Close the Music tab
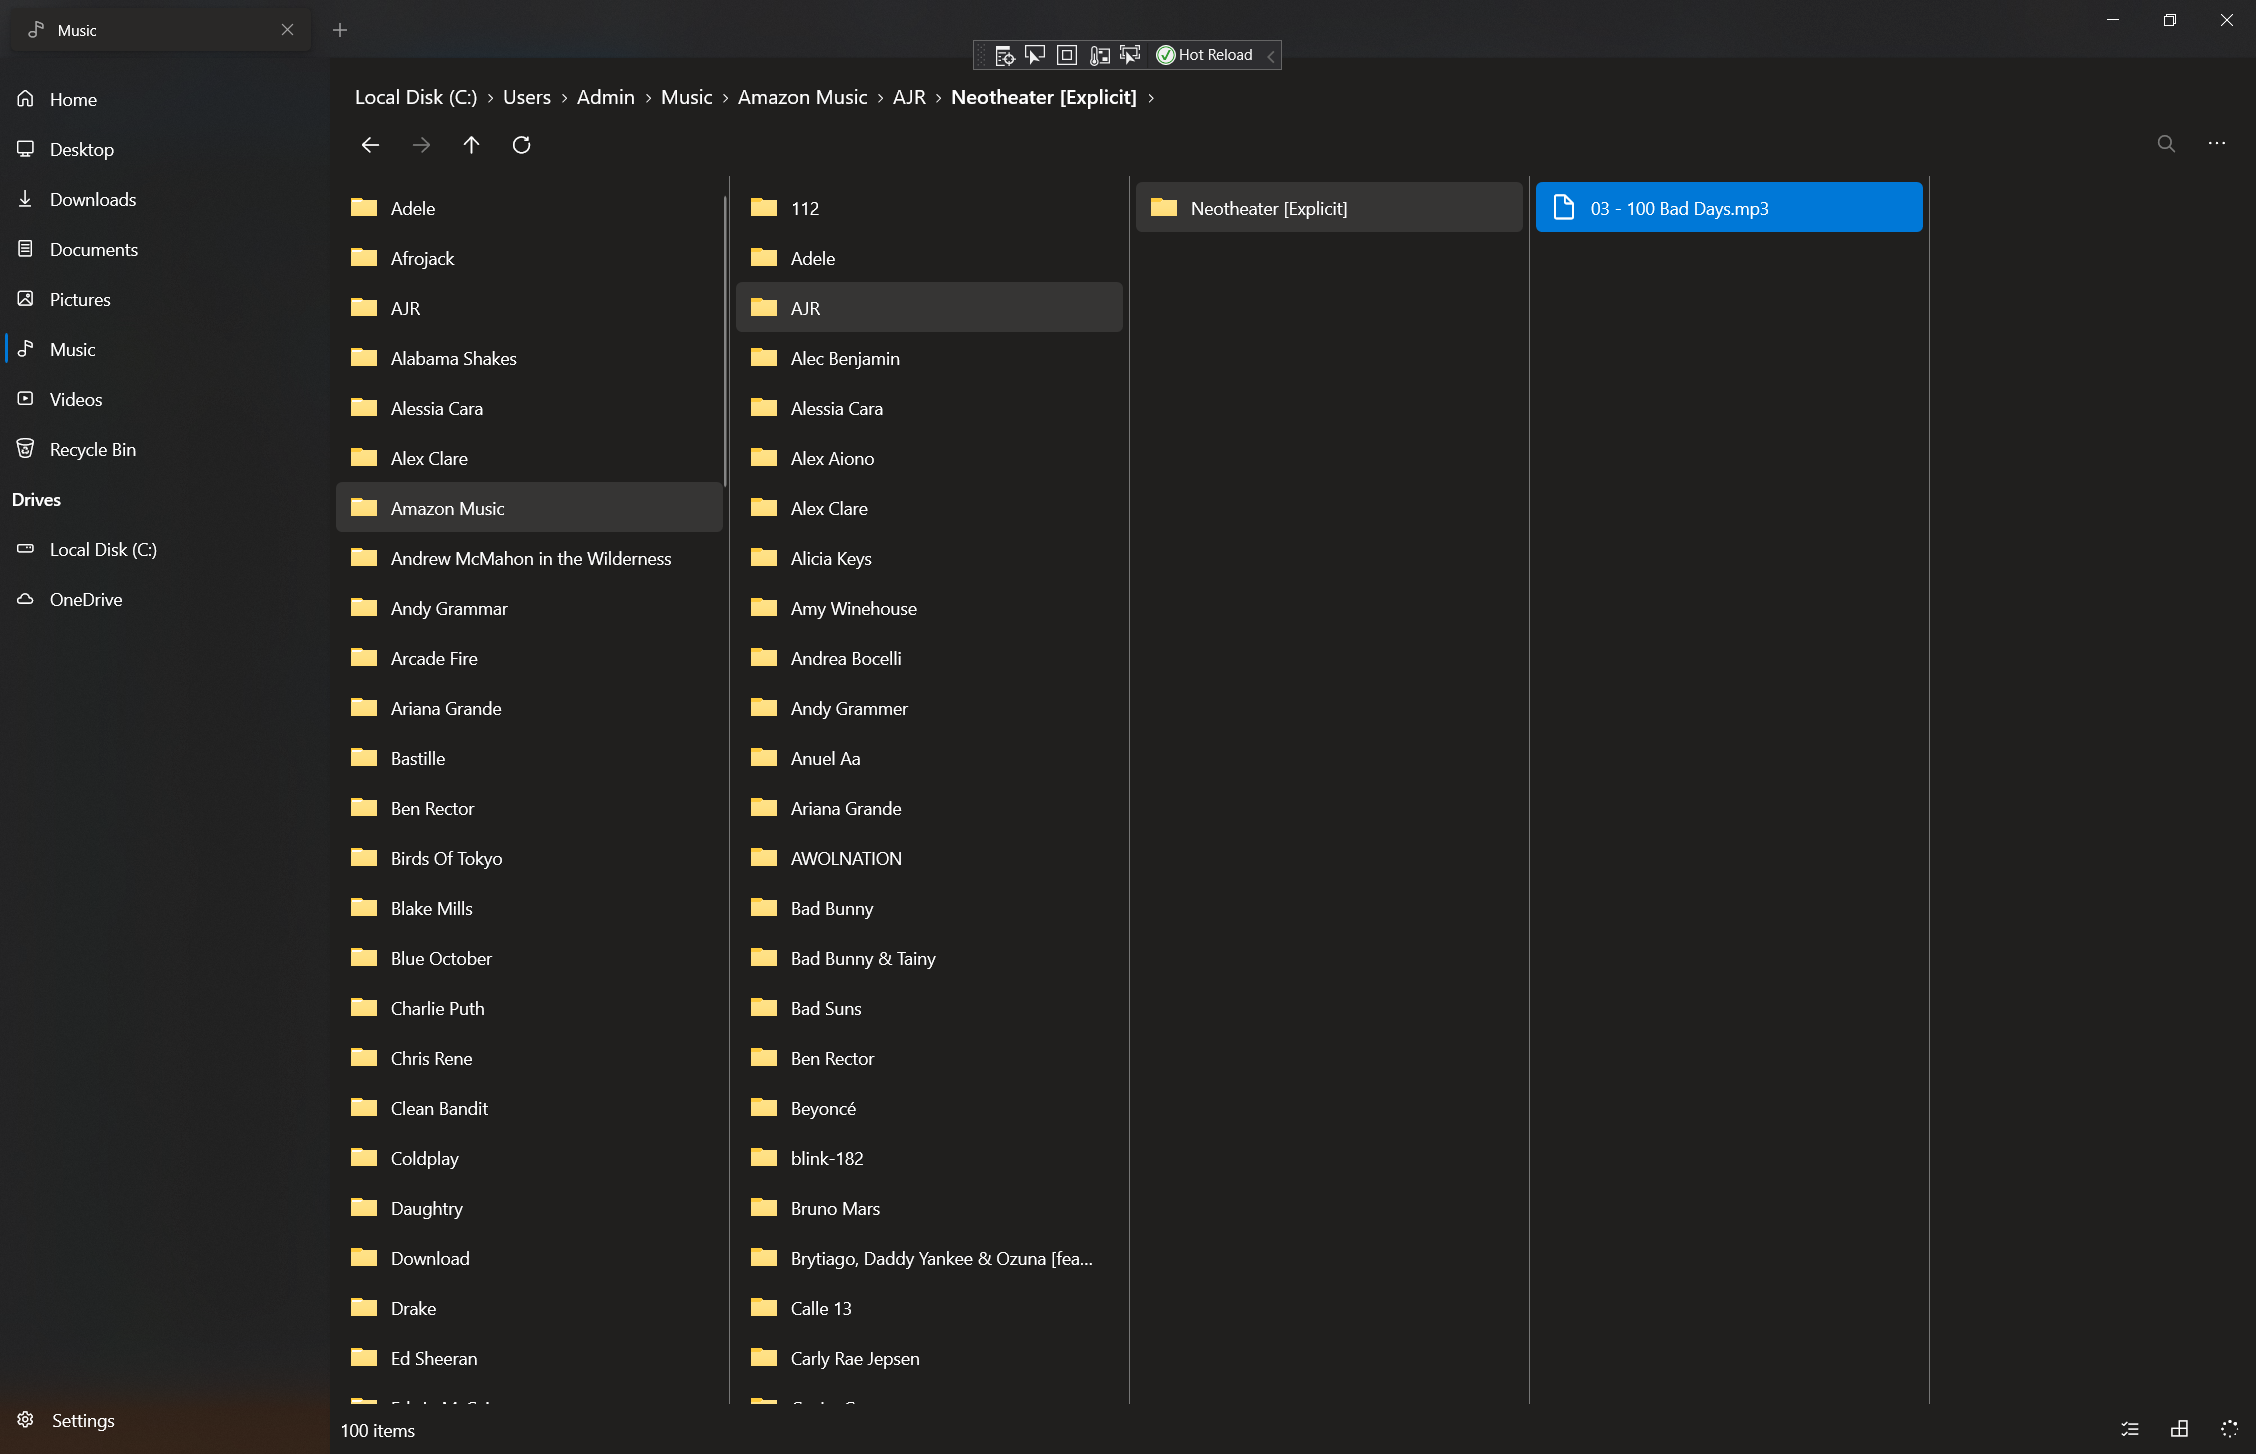The width and height of the screenshot is (2256, 1454). pos(287,30)
